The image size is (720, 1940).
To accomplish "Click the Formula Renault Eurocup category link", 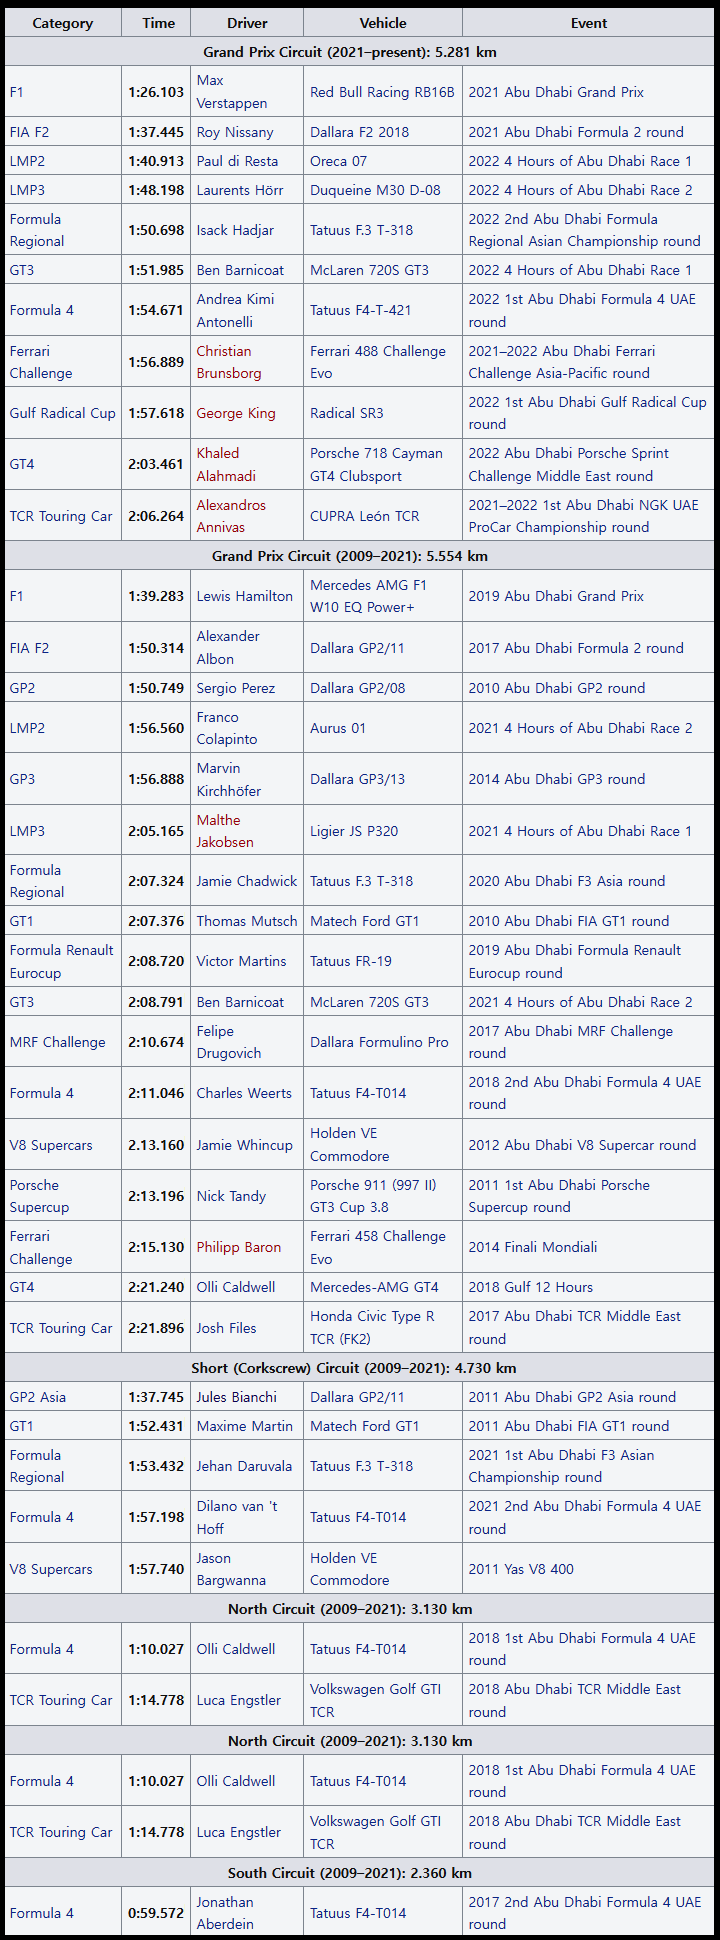I will pyautogui.click(x=62, y=961).
